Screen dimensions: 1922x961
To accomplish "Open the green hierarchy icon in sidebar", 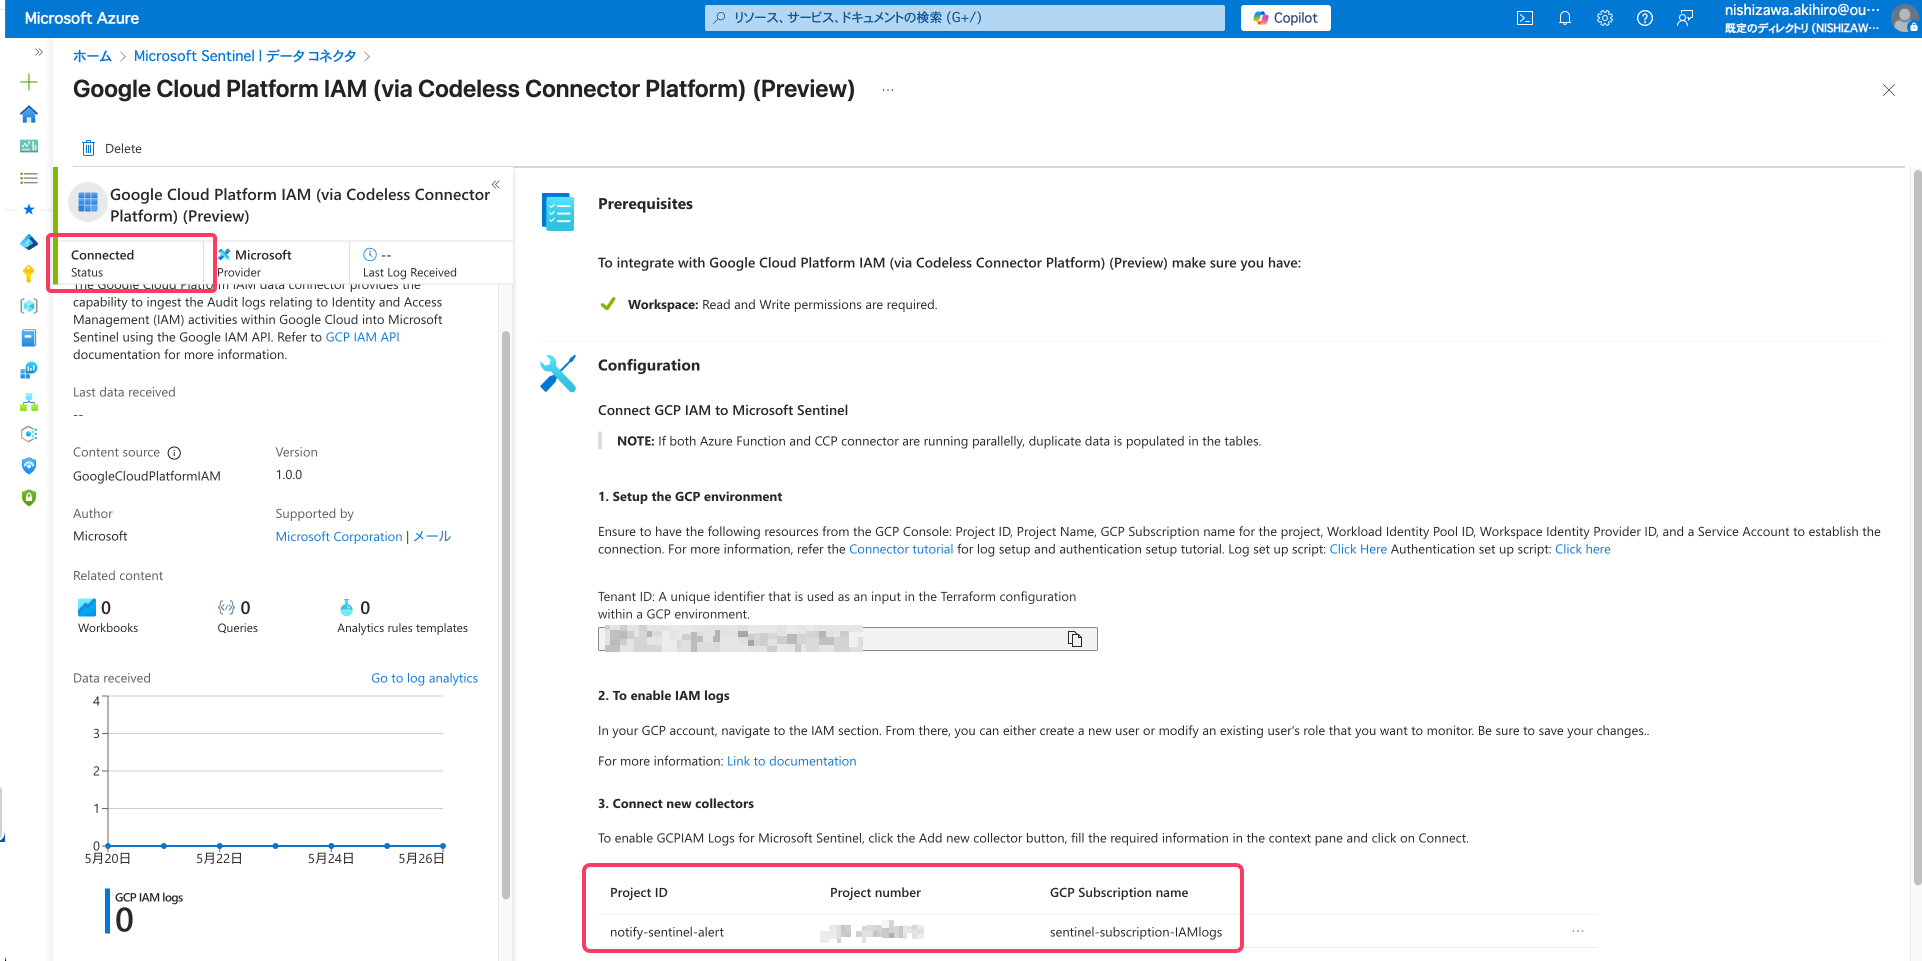I will point(29,402).
